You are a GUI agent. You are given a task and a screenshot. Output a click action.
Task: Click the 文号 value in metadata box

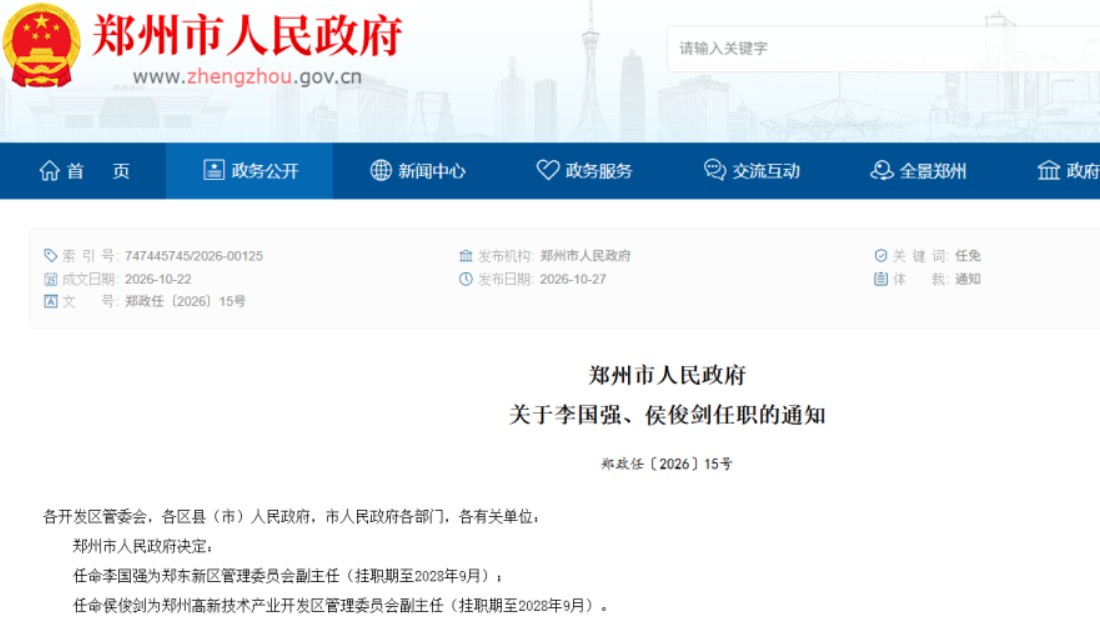point(185,302)
